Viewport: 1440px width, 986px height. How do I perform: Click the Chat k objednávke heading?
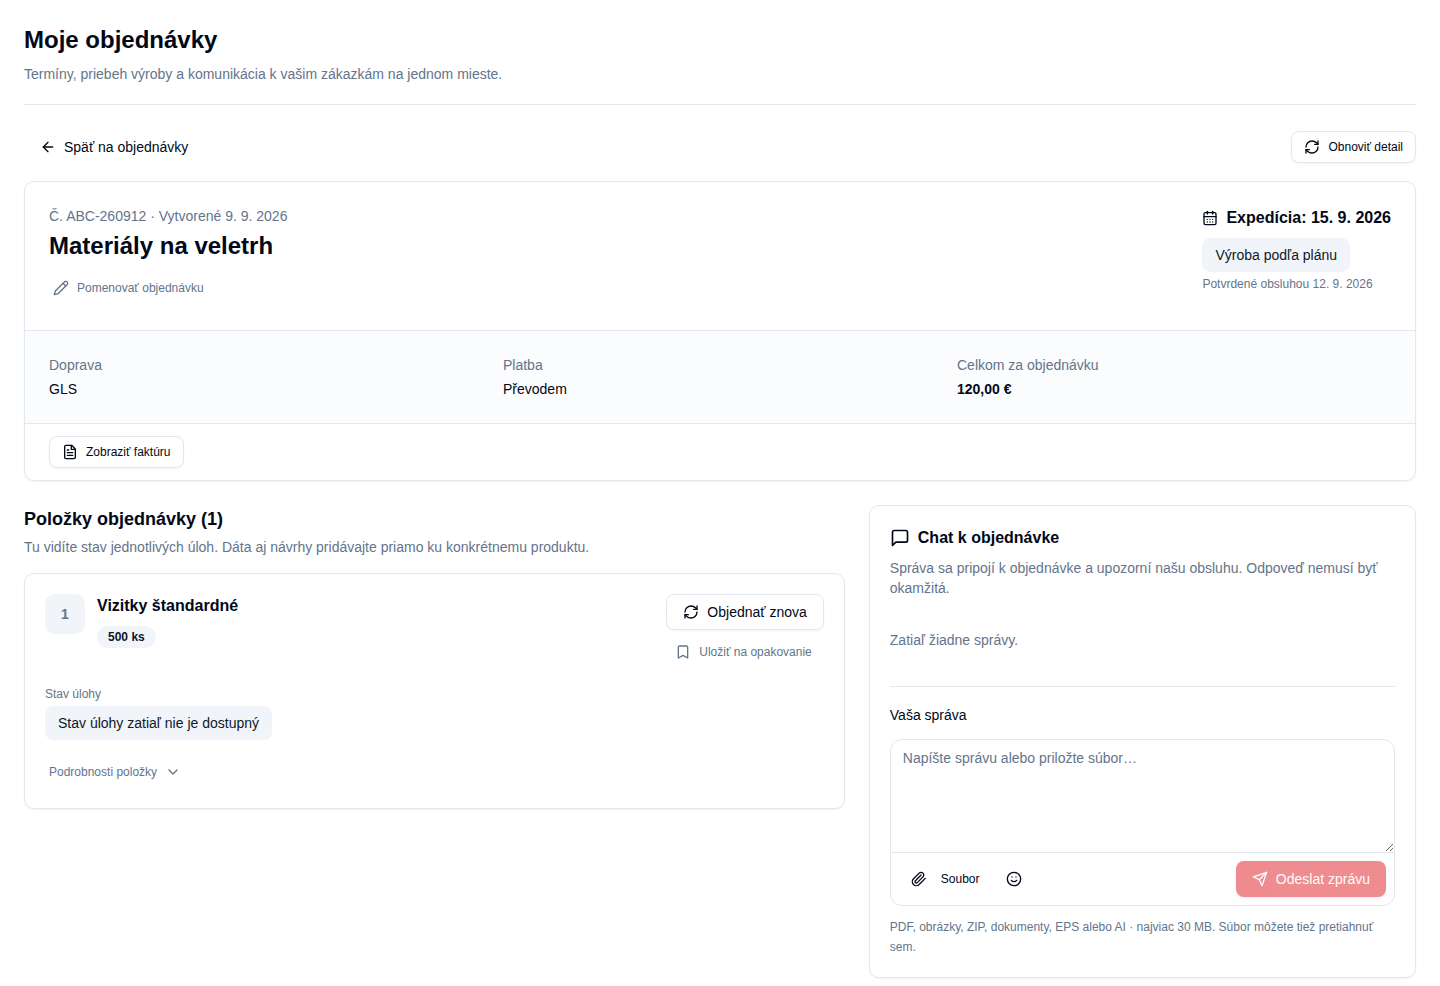click(988, 538)
